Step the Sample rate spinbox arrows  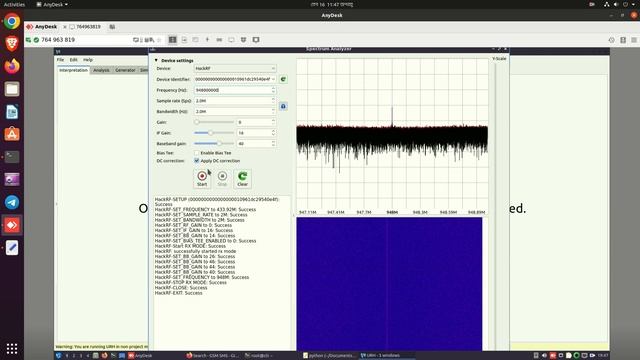coord(273,100)
